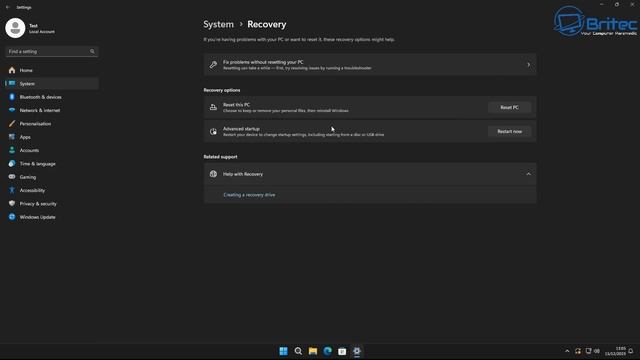Show hidden system tray icons
The image size is (640, 360).
coord(567,351)
